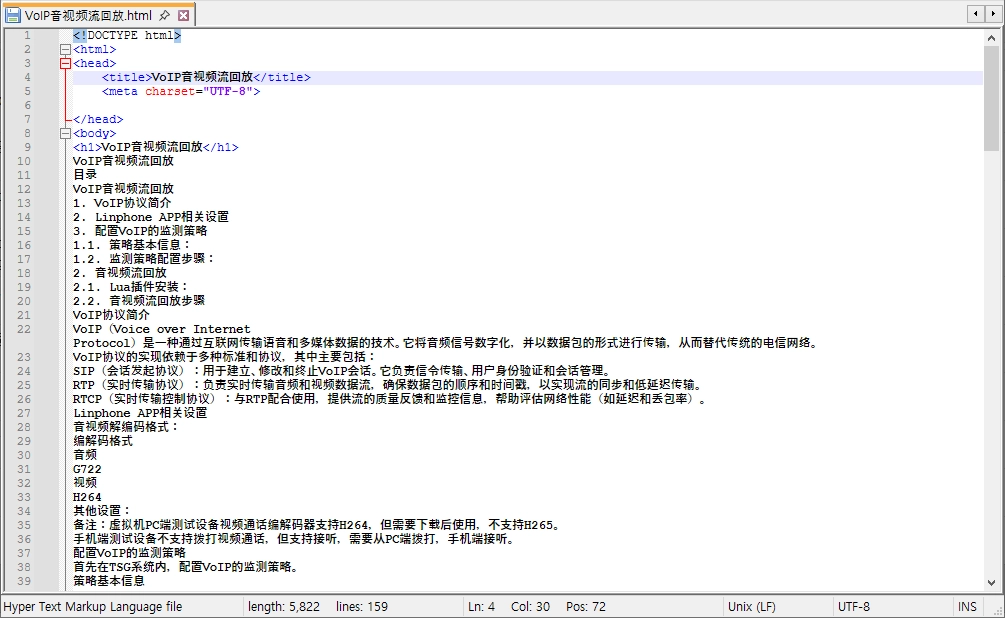
Task: Click the vertical scrollbar thumb
Action: pyautogui.click(x=992, y=98)
